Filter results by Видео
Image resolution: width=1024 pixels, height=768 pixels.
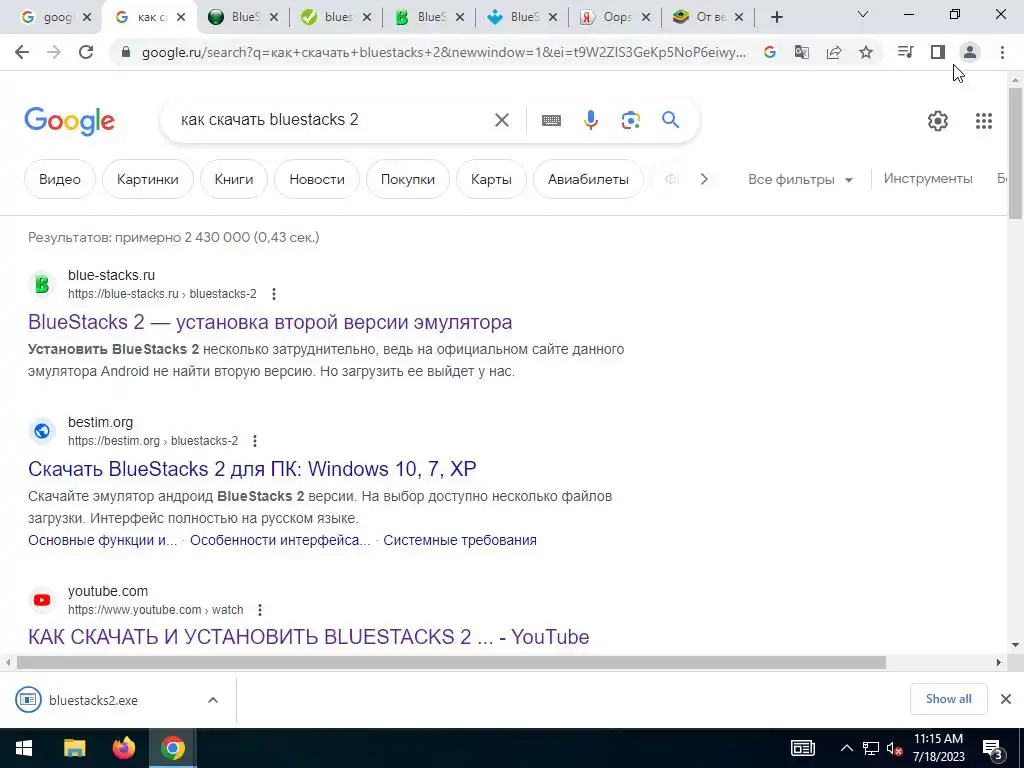pyautogui.click(x=59, y=180)
